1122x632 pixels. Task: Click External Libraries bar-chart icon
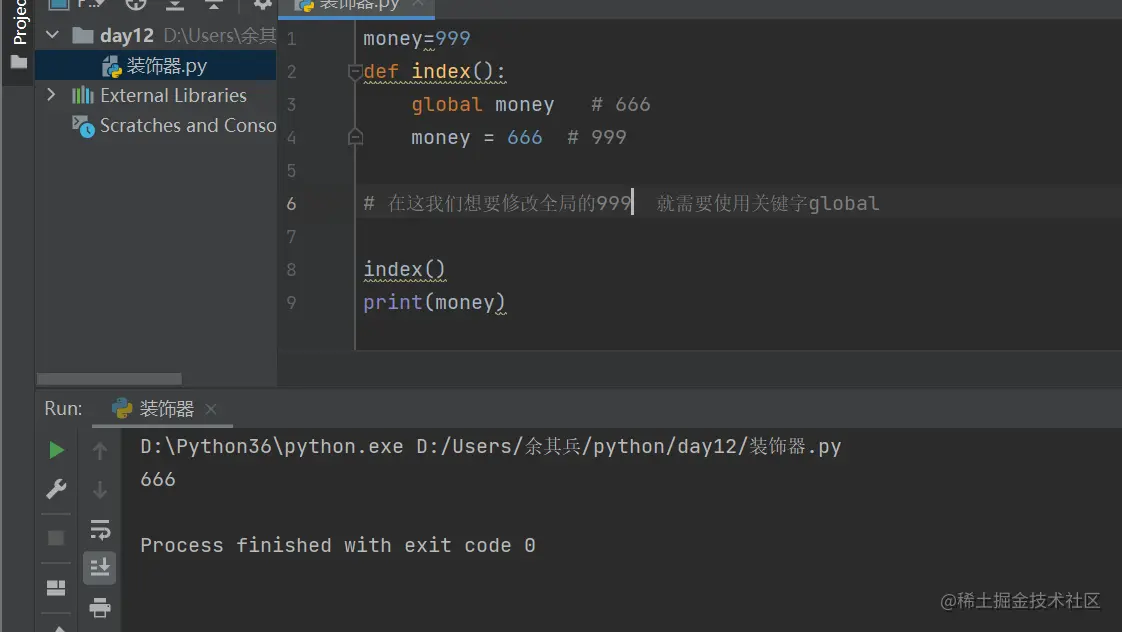[82, 95]
